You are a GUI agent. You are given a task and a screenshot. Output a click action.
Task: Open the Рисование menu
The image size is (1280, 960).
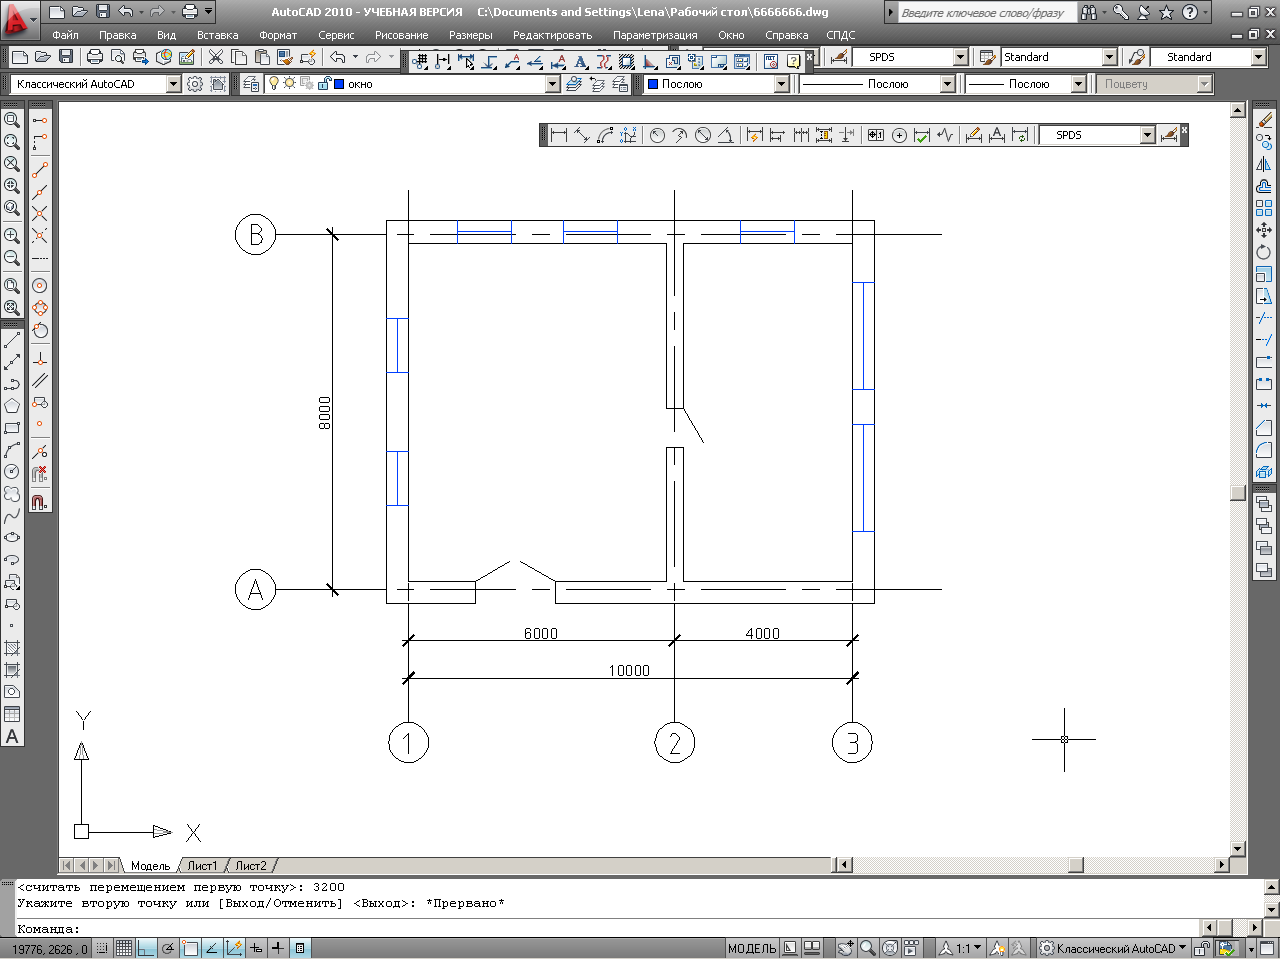(401, 35)
